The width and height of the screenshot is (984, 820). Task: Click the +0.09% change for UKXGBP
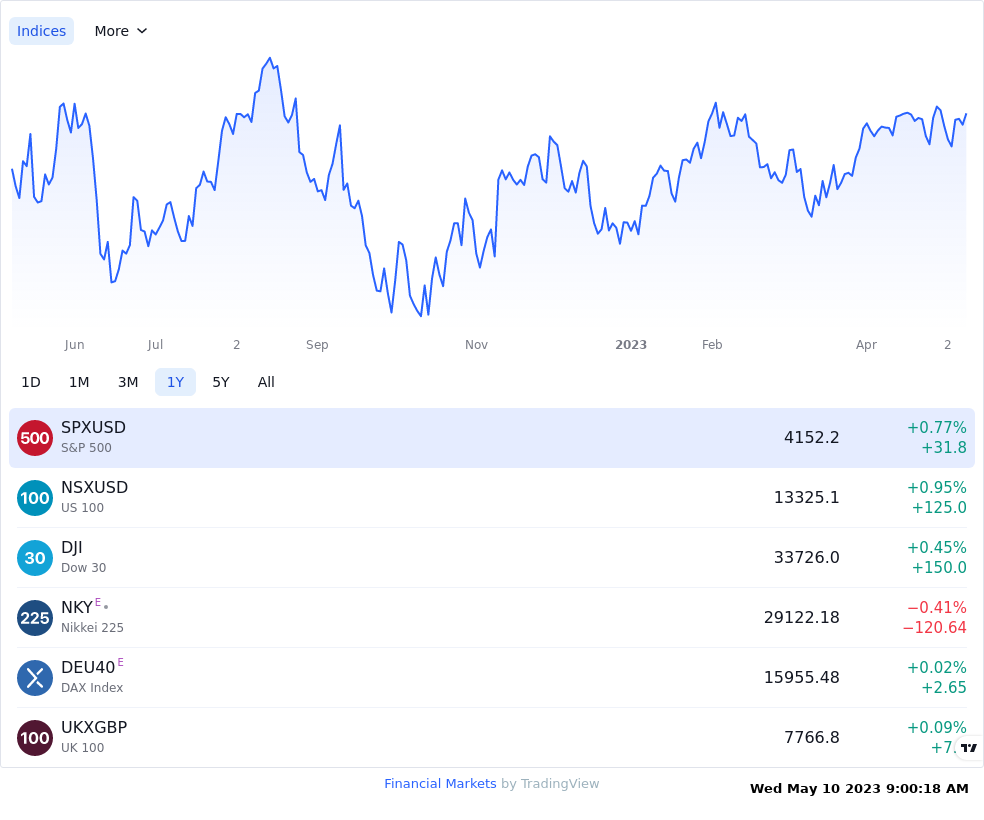[937, 728]
